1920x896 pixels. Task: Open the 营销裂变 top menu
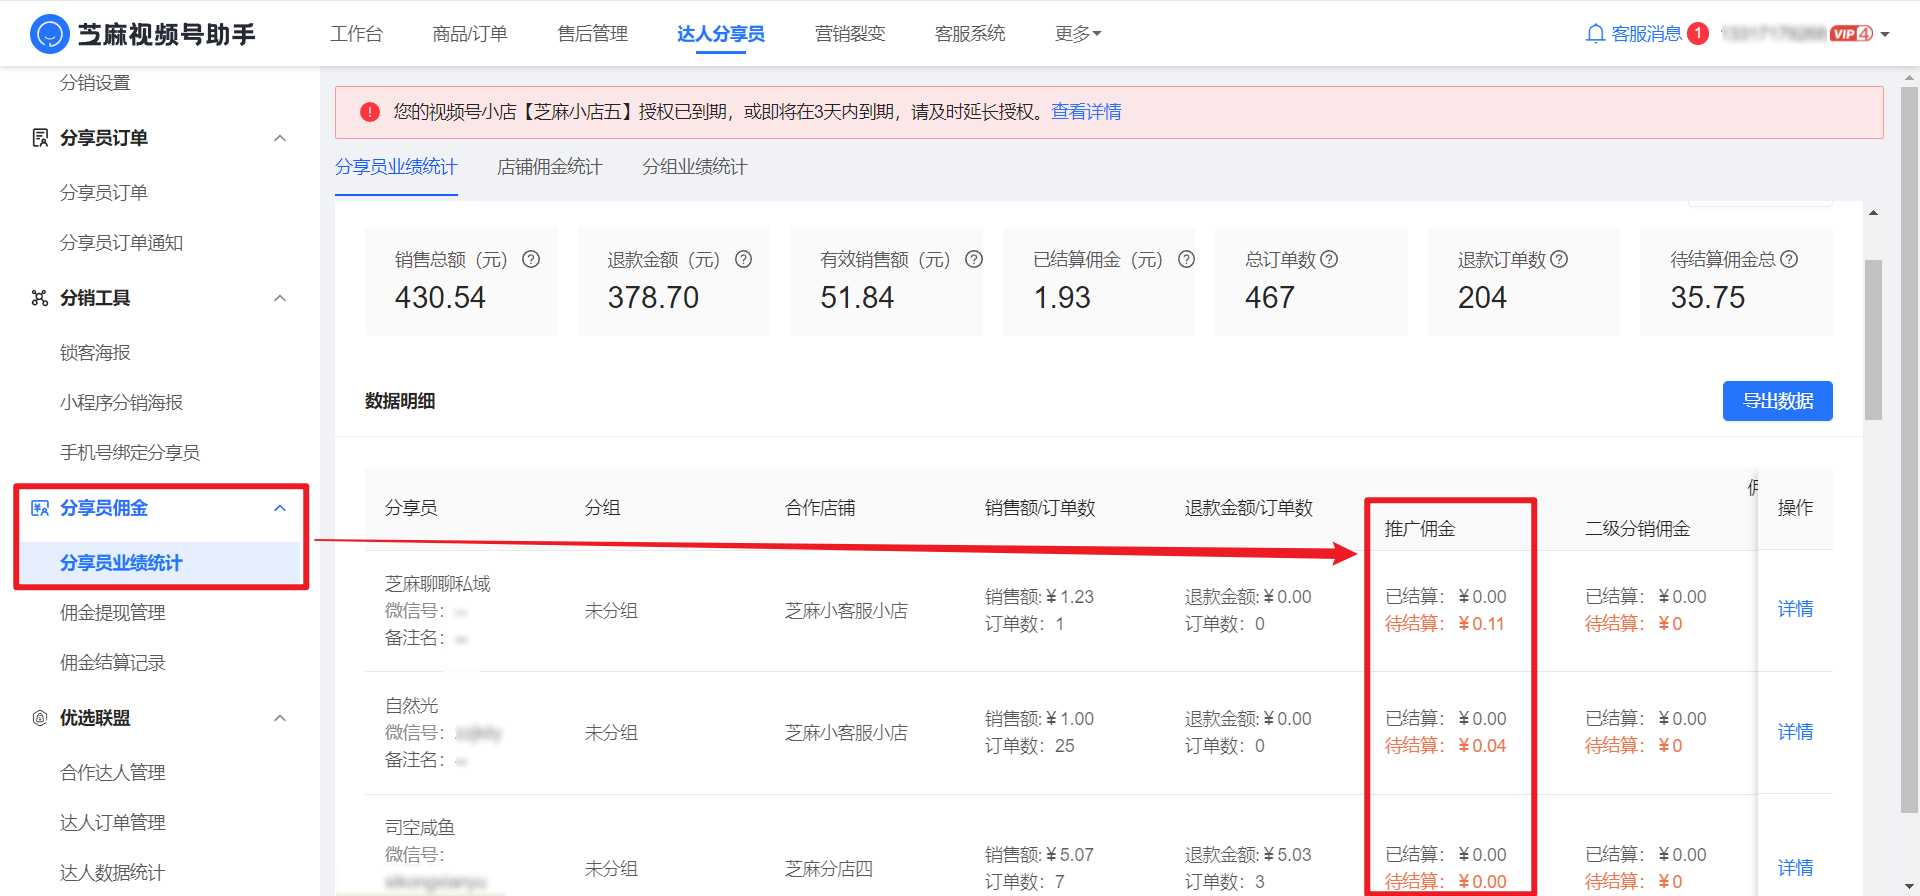[850, 34]
